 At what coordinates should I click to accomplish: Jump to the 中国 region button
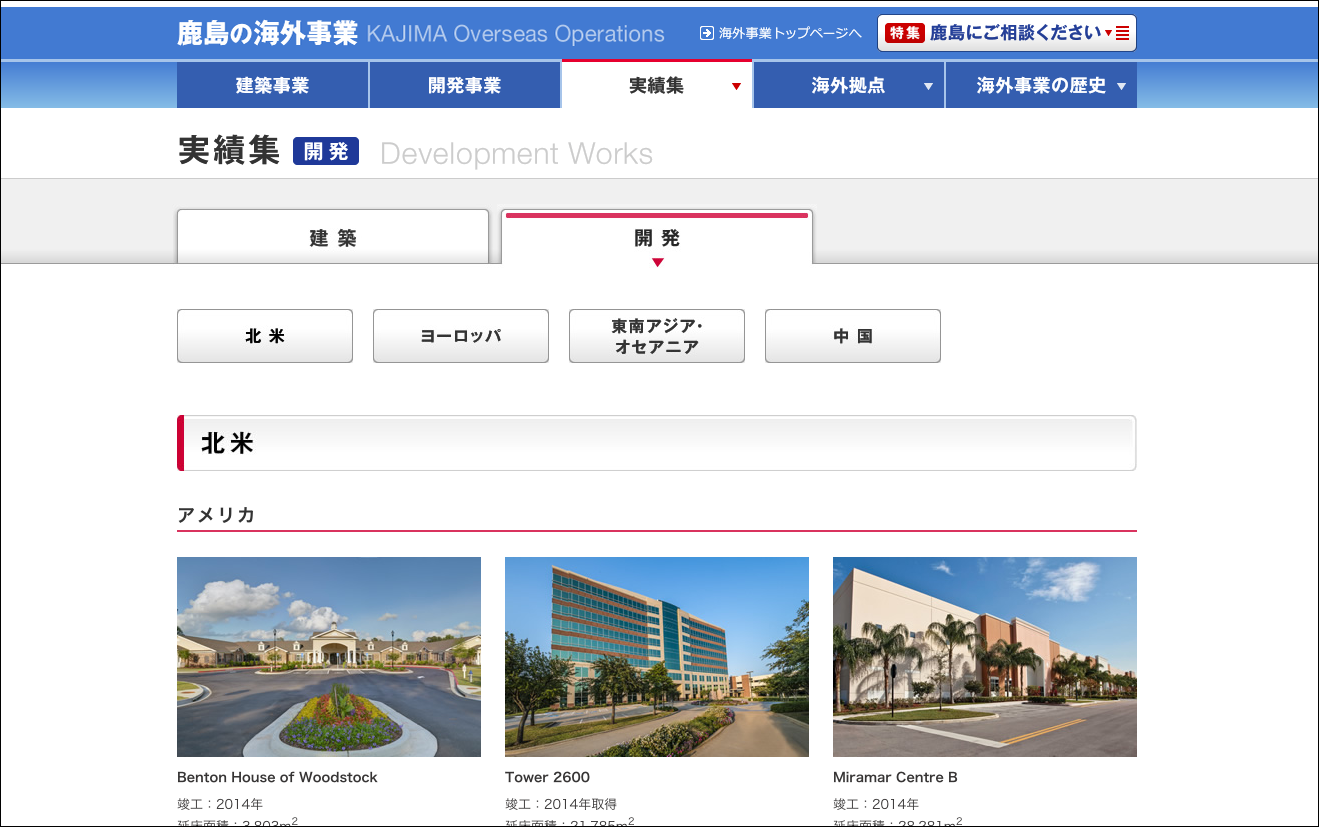click(x=853, y=336)
